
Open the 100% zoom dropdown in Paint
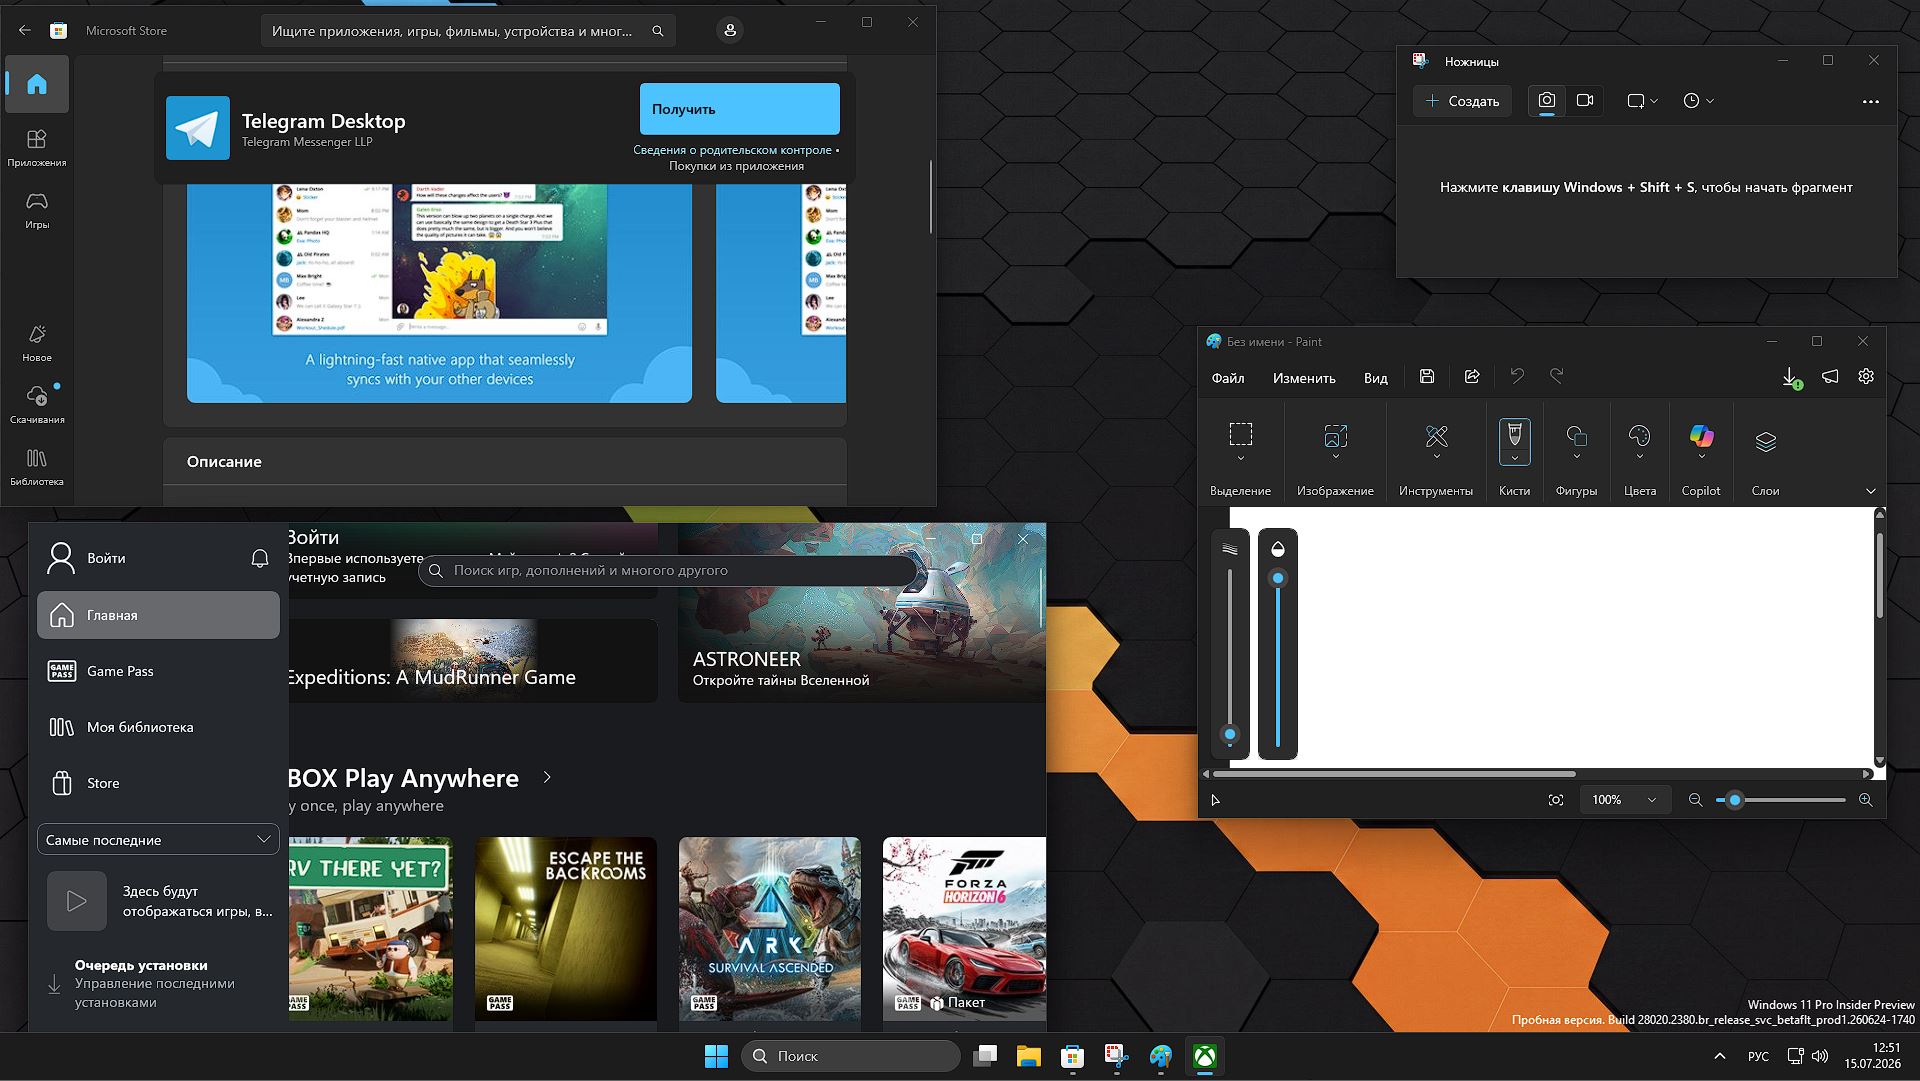pos(1625,800)
